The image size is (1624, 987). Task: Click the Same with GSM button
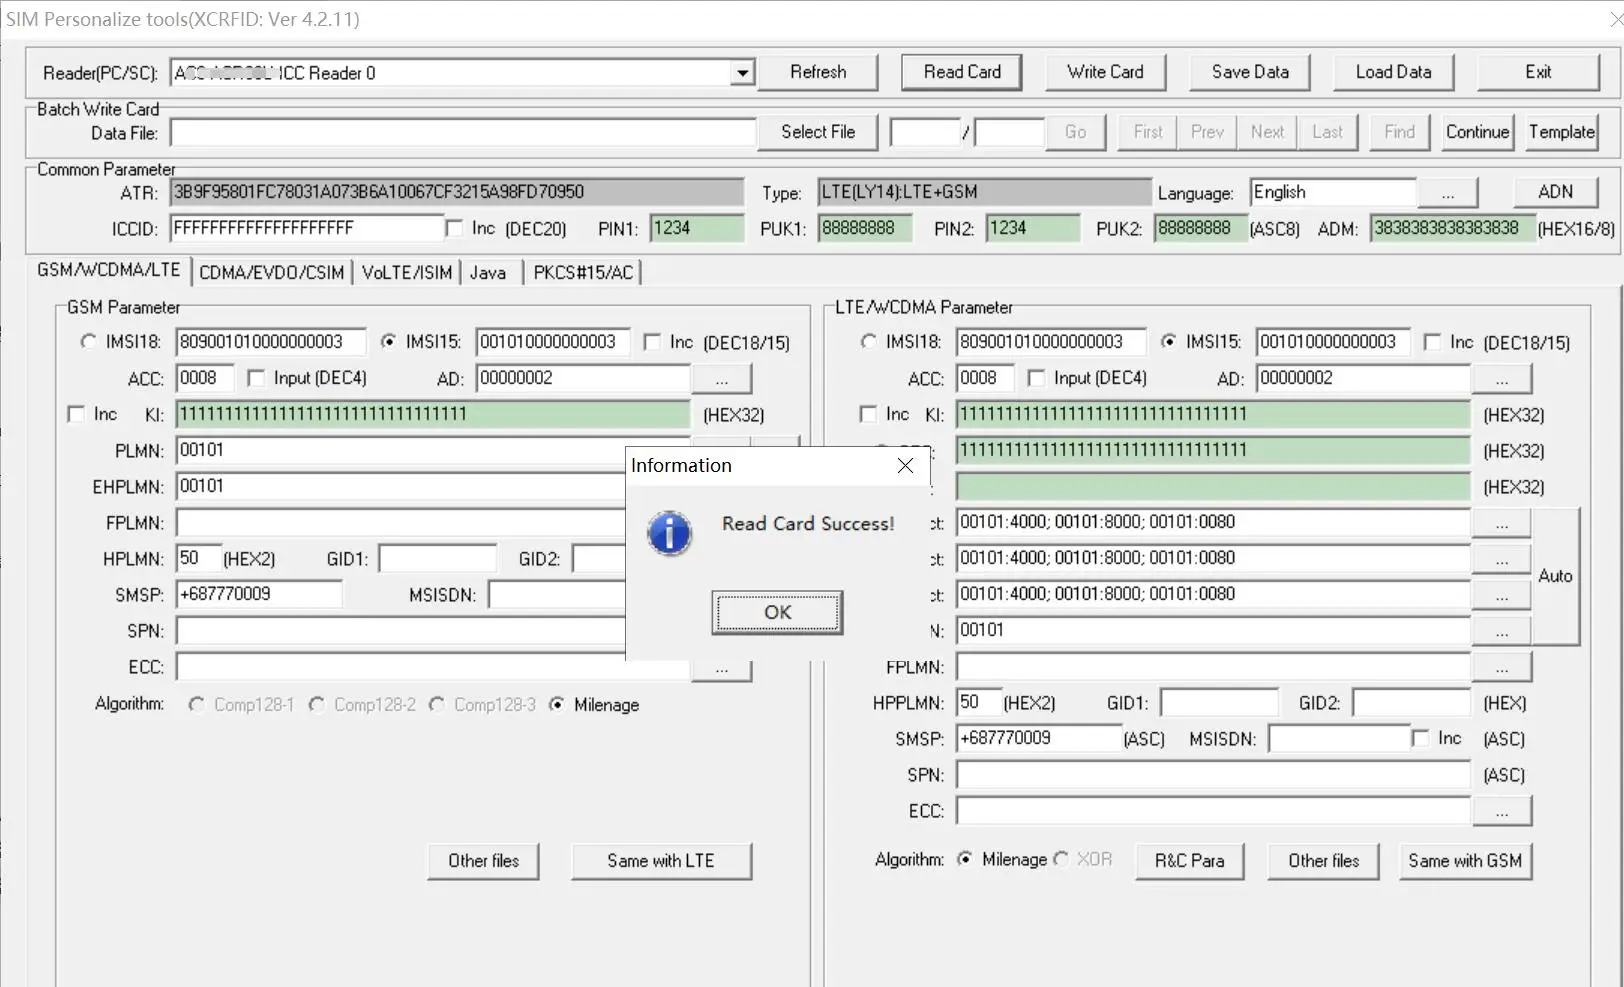tap(1464, 861)
